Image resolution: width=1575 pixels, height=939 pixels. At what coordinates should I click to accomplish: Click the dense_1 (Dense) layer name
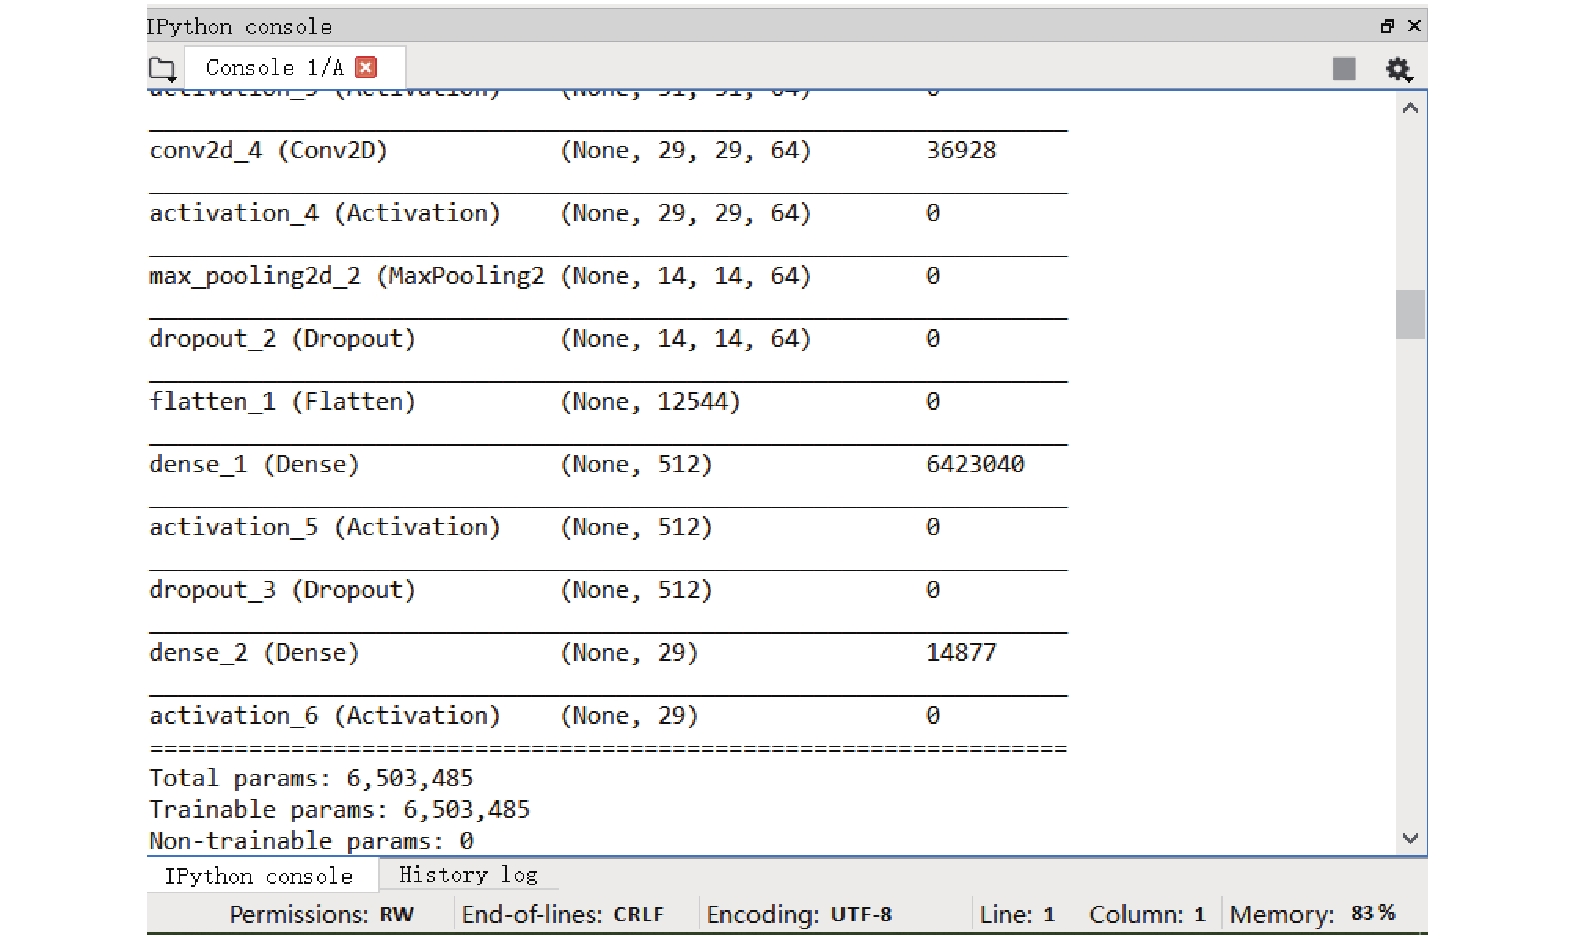point(254,465)
